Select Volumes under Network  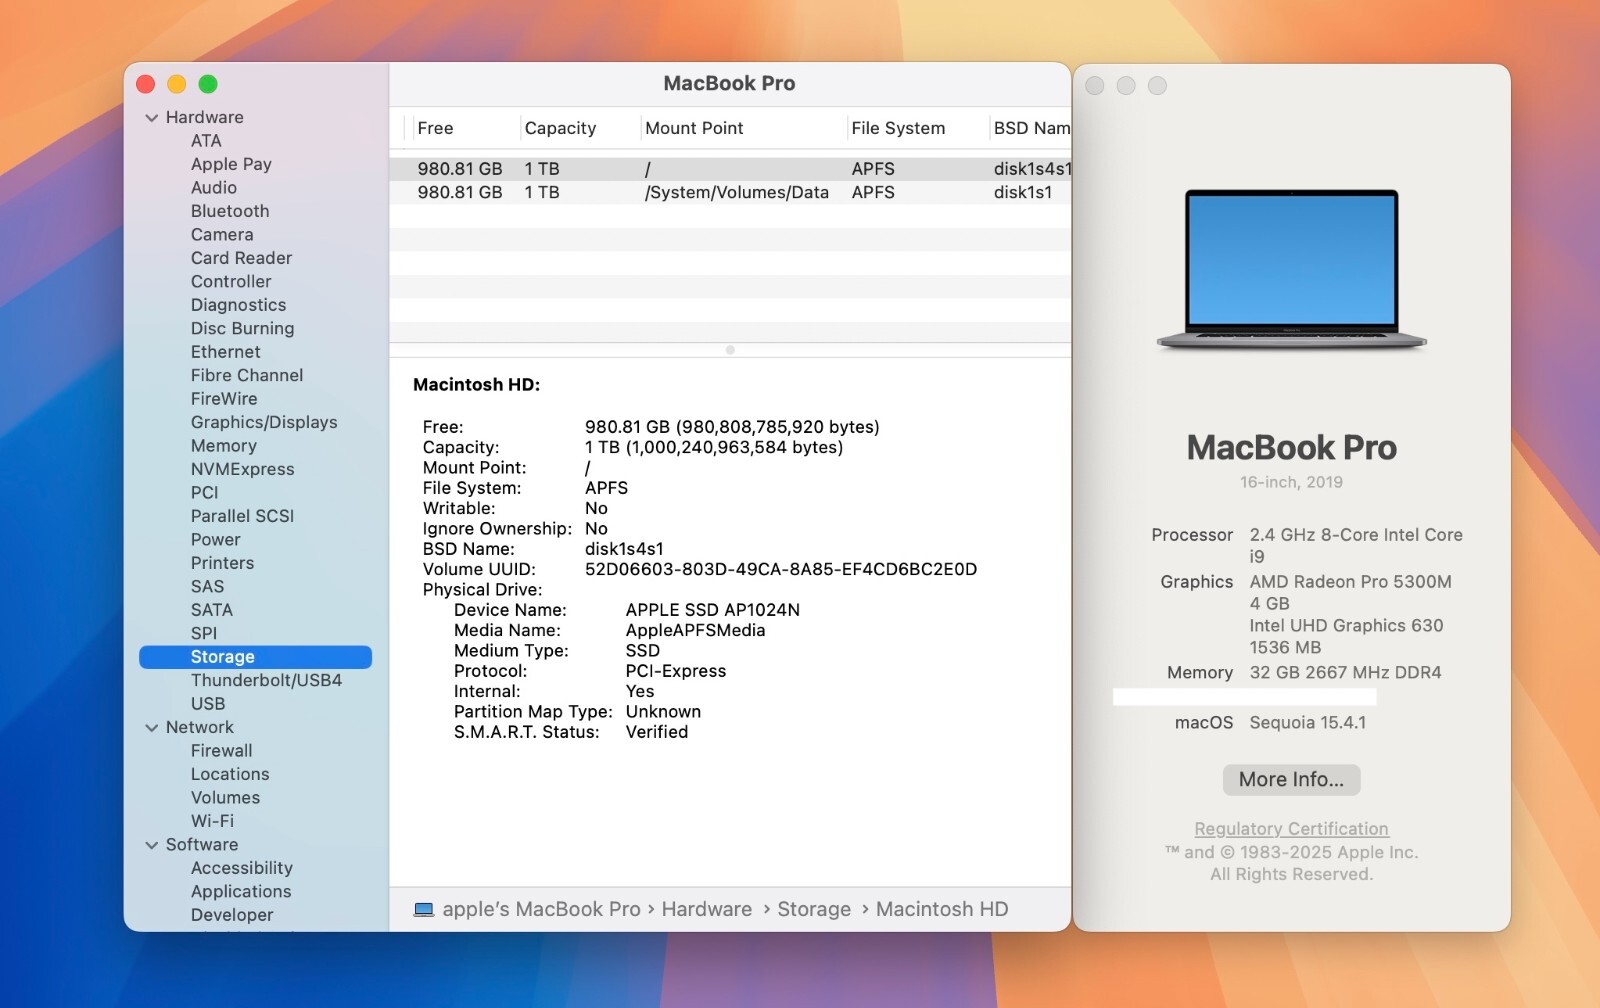point(225,798)
